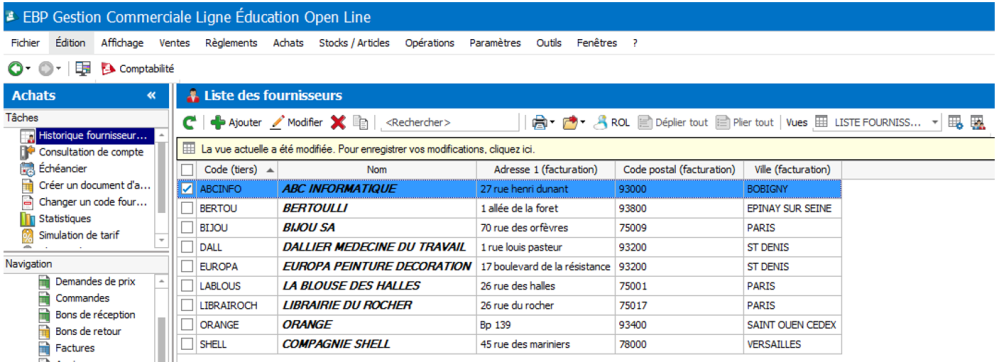
Task: Check the BIJOU row checkbox
Action: pos(187,228)
